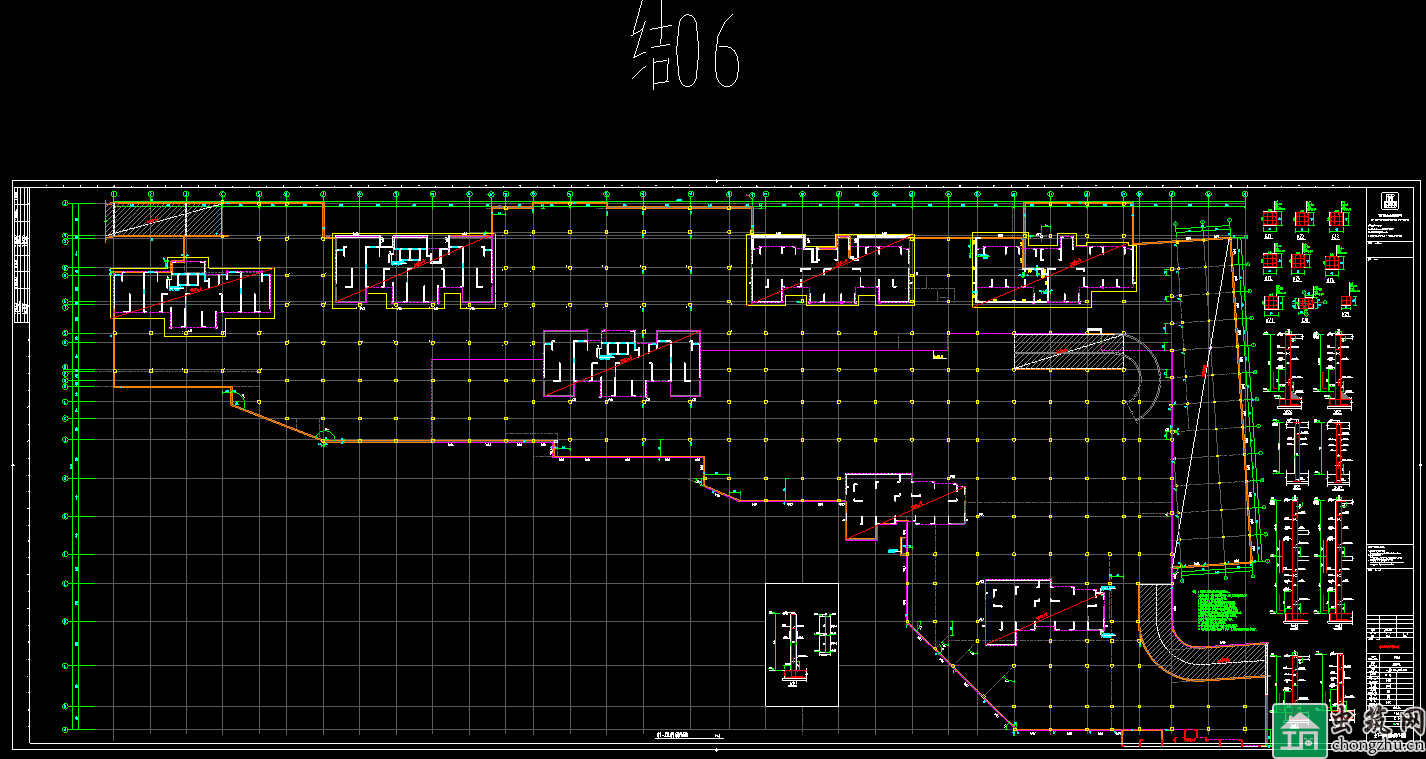Click the large 结06 drawing title
This screenshot has height=759, width=1426.
(x=686, y=52)
